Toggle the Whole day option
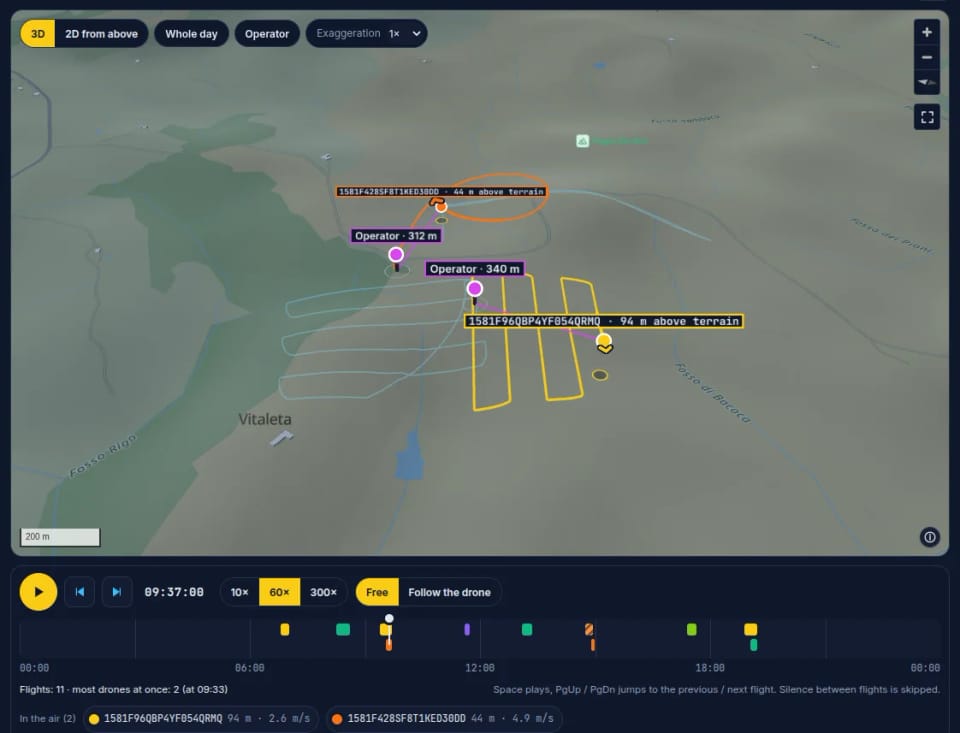 pyautogui.click(x=191, y=34)
